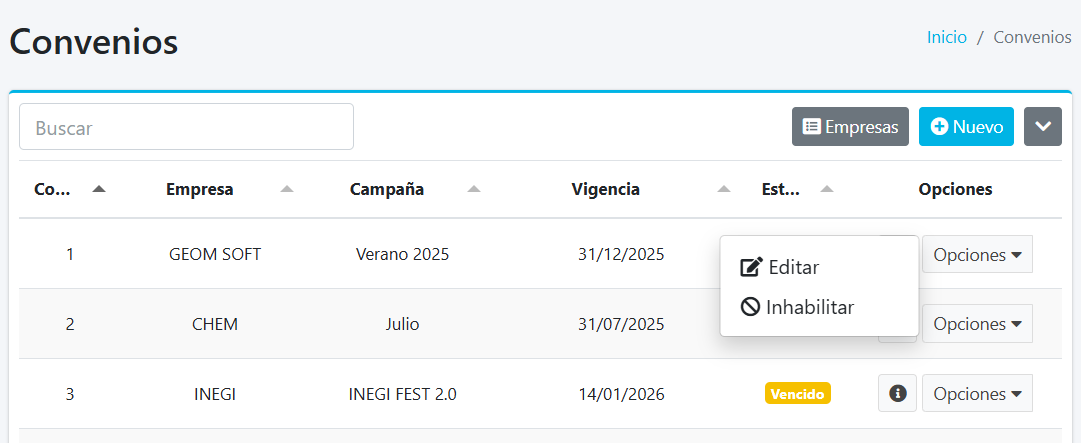This screenshot has height=443, width=1081.
Task: Sort by the first 'Co...' column arrow
Action: 98,189
